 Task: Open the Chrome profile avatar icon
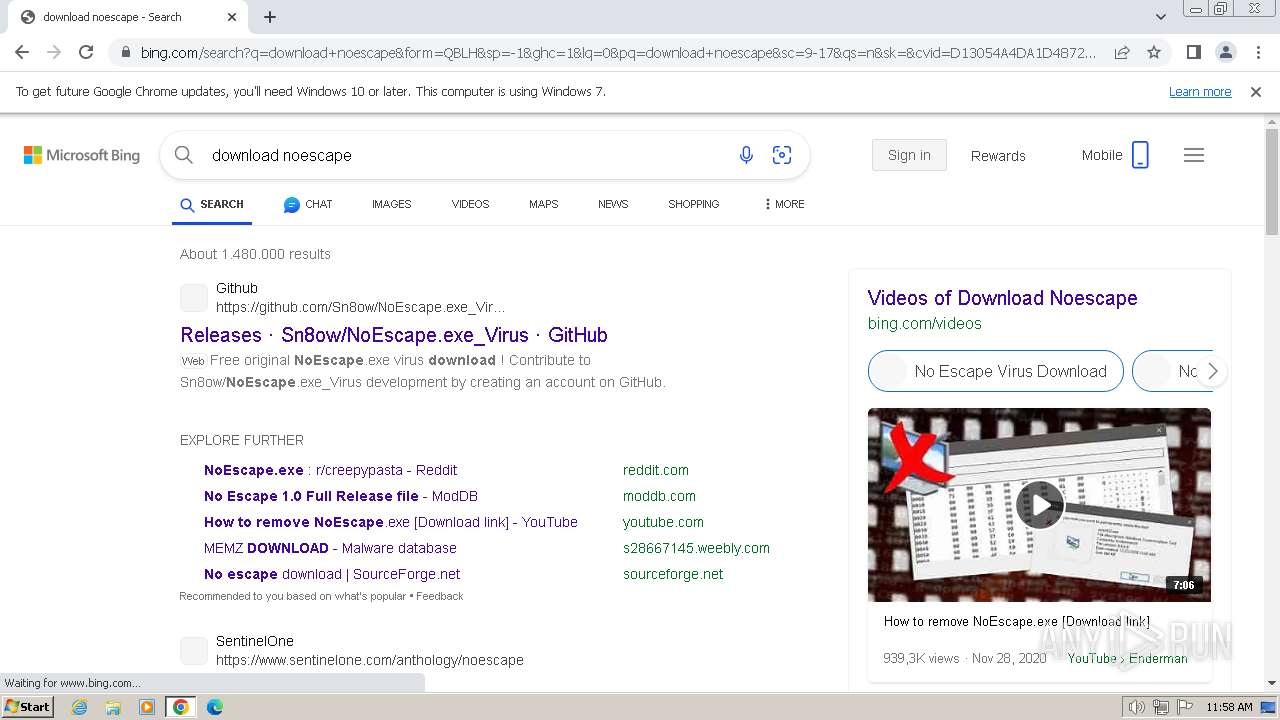[1225, 52]
